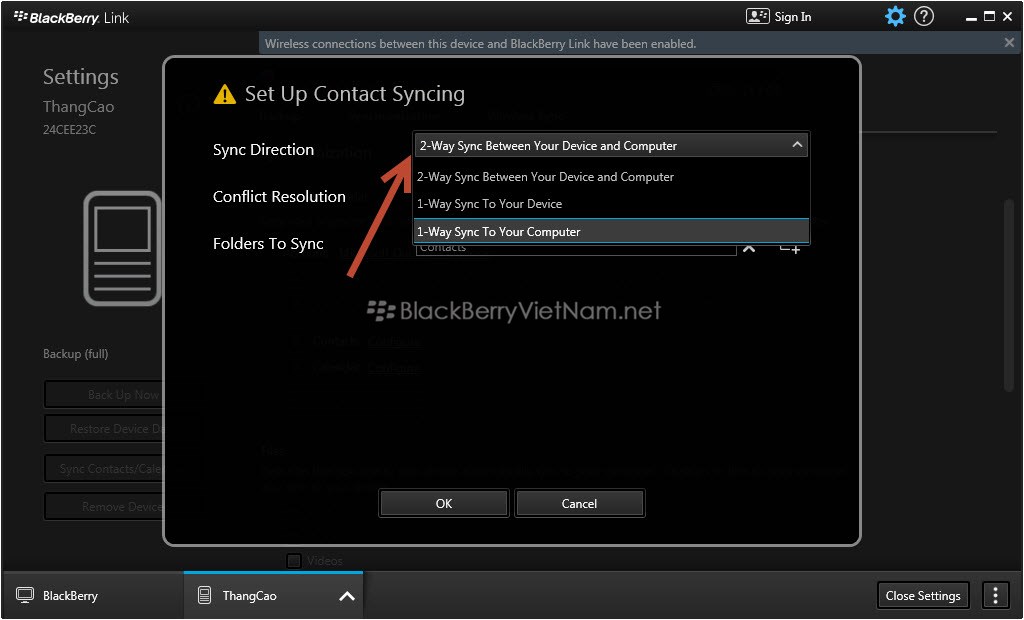Click the Sign In link

coord(793,17)
